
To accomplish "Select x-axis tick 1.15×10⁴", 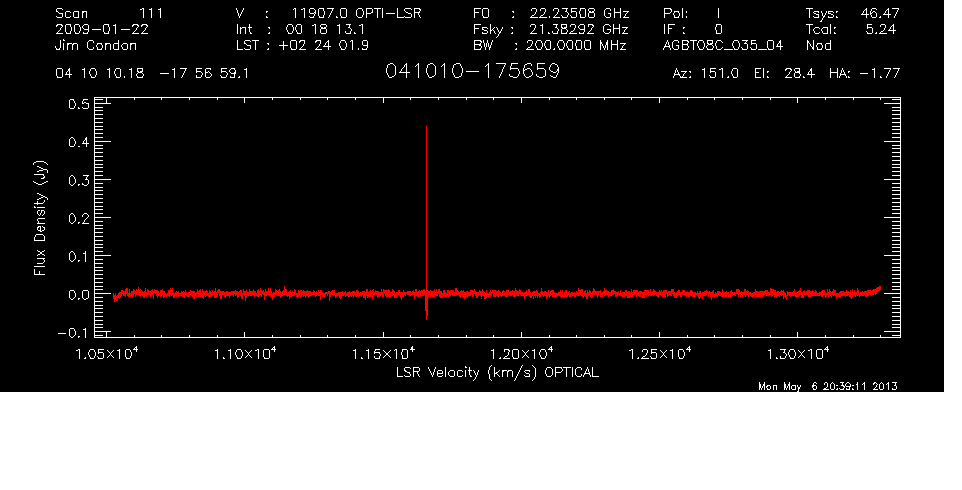I will click(x=383, y=353).
